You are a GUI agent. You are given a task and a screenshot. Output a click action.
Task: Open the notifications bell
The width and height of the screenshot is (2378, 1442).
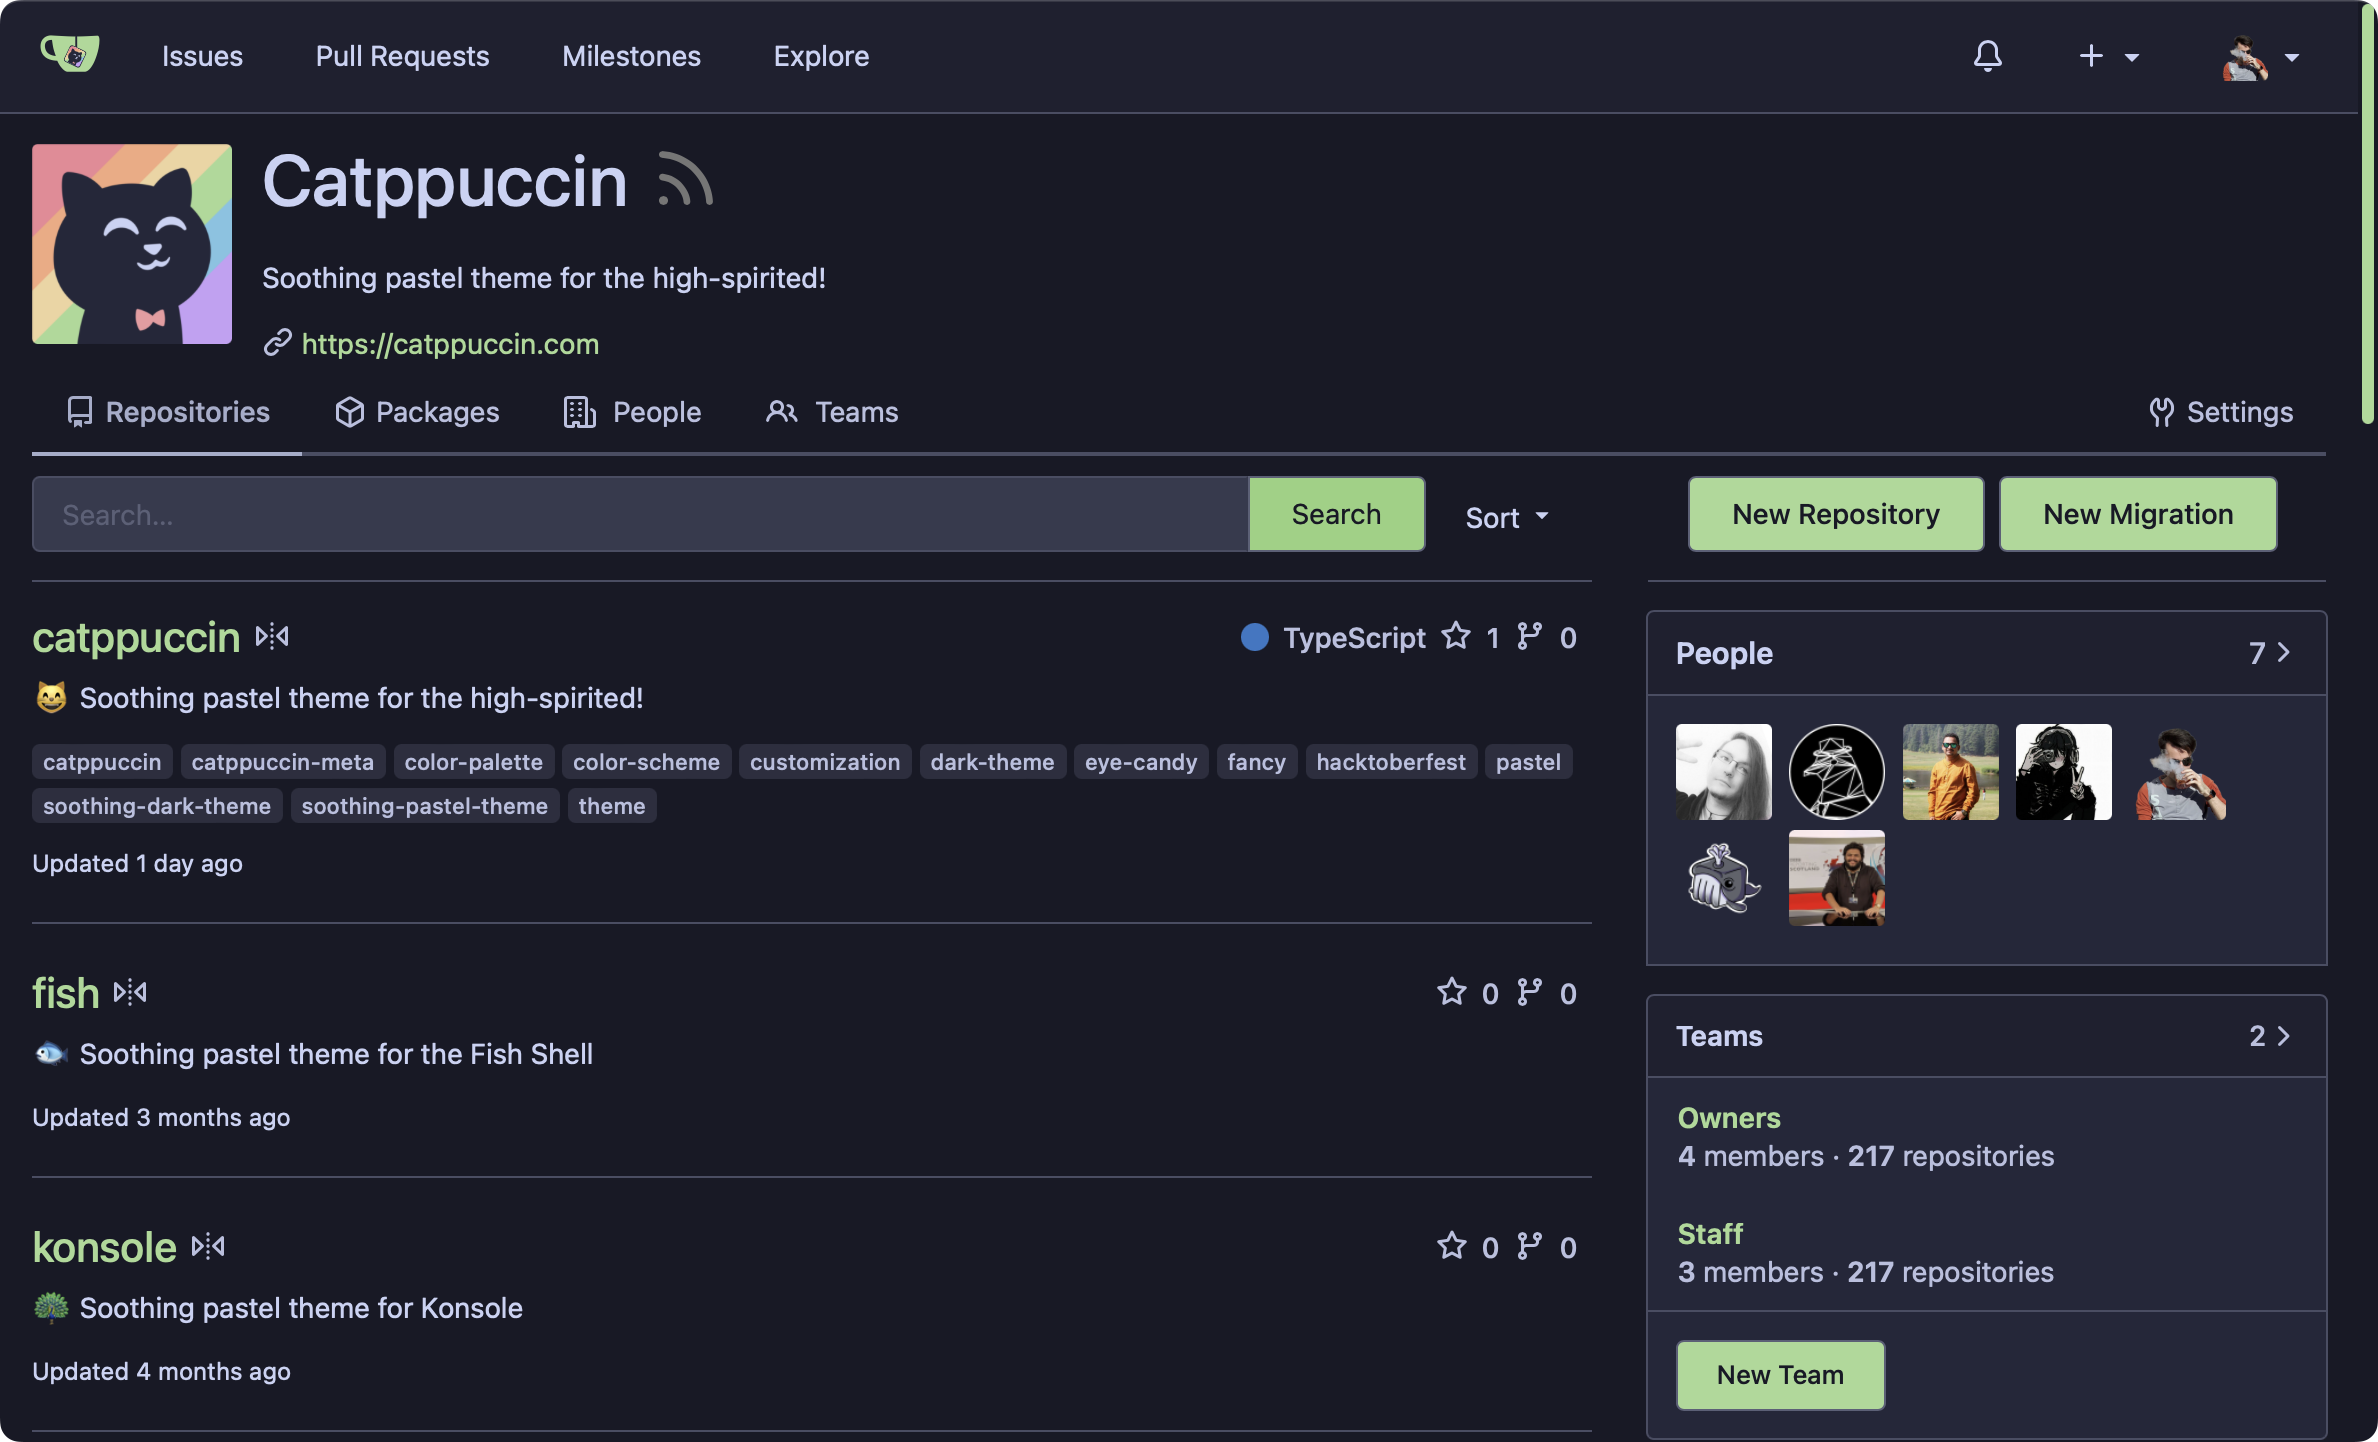[x=1987, y=56]
